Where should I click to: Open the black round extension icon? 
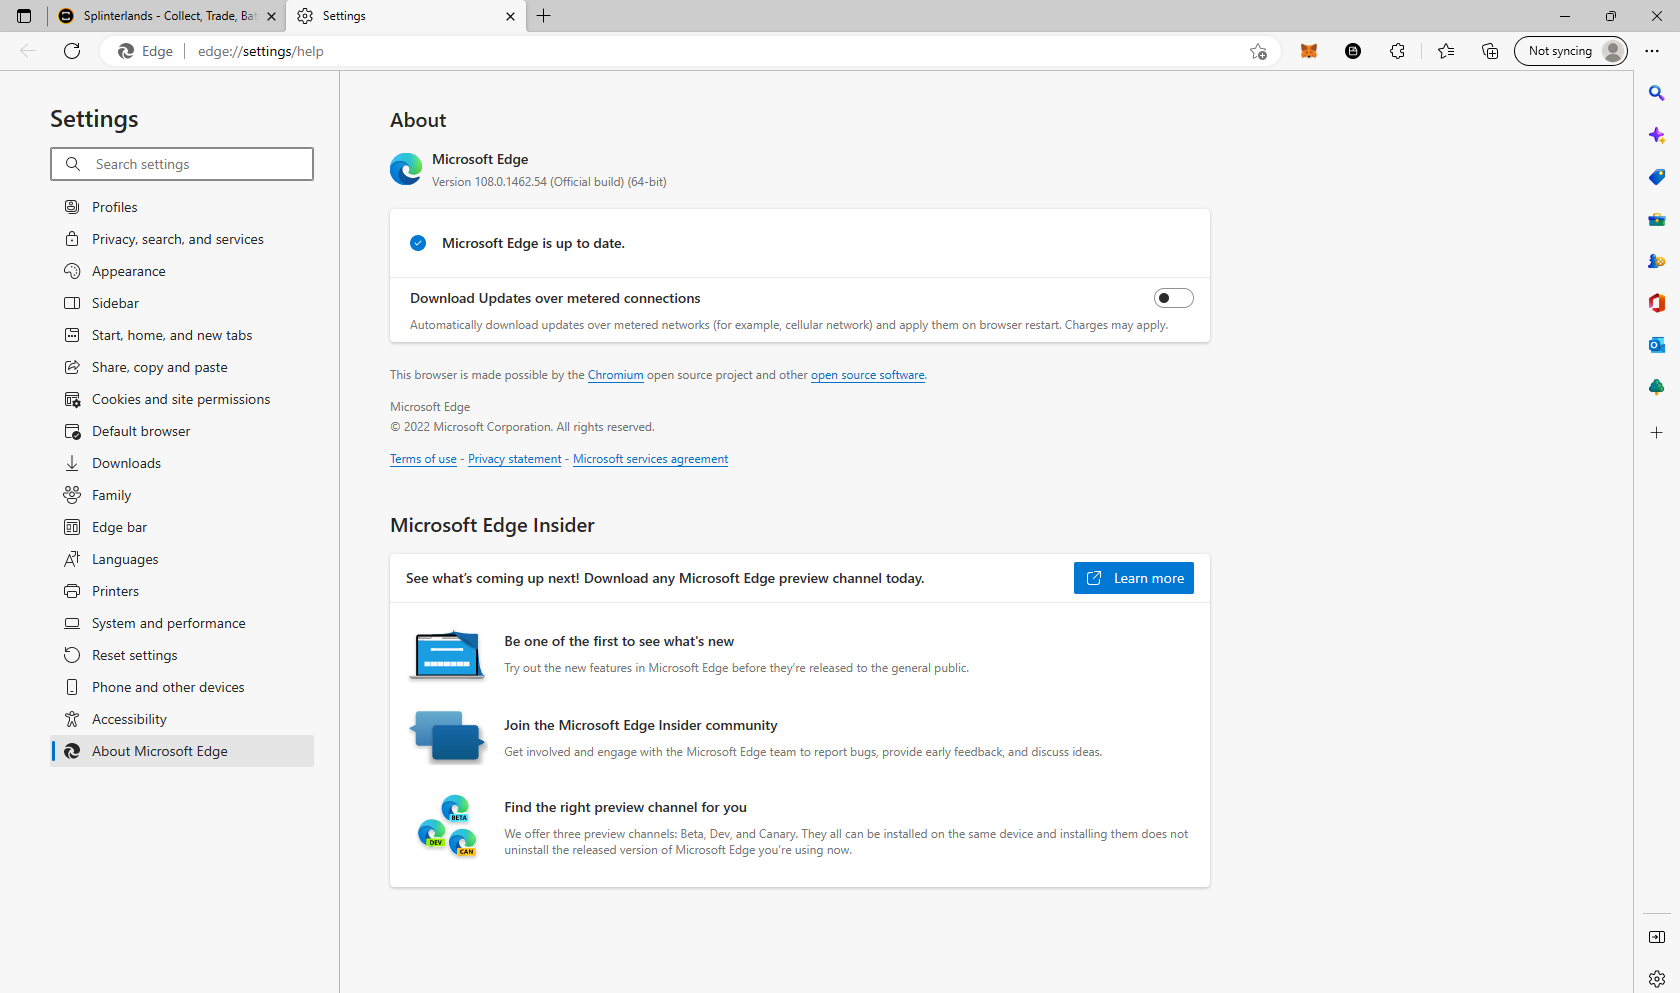pyautogui.click(x=1353, y=51)
